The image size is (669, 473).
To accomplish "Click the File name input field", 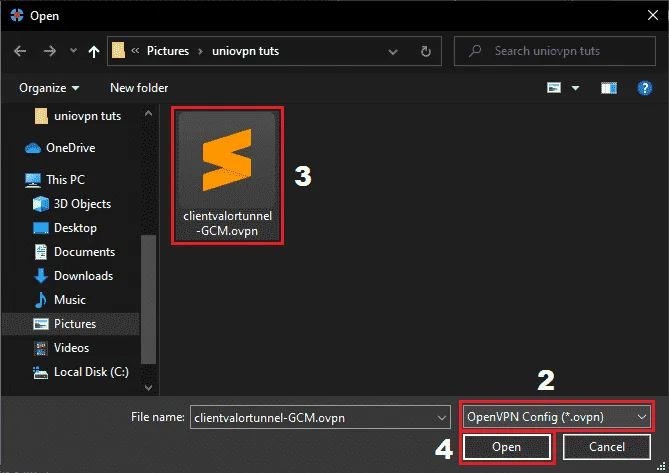I will pyautogui.click(x=313, y=418).
